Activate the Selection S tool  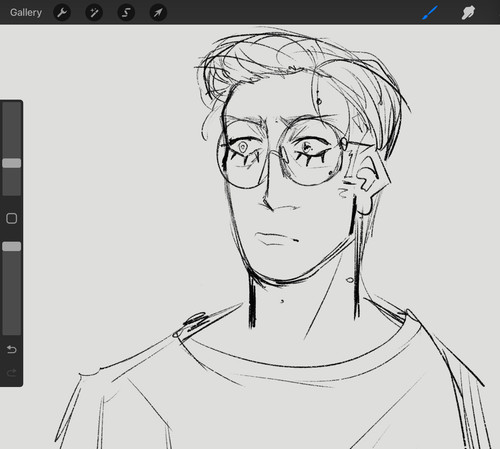(x=126, y=13)
